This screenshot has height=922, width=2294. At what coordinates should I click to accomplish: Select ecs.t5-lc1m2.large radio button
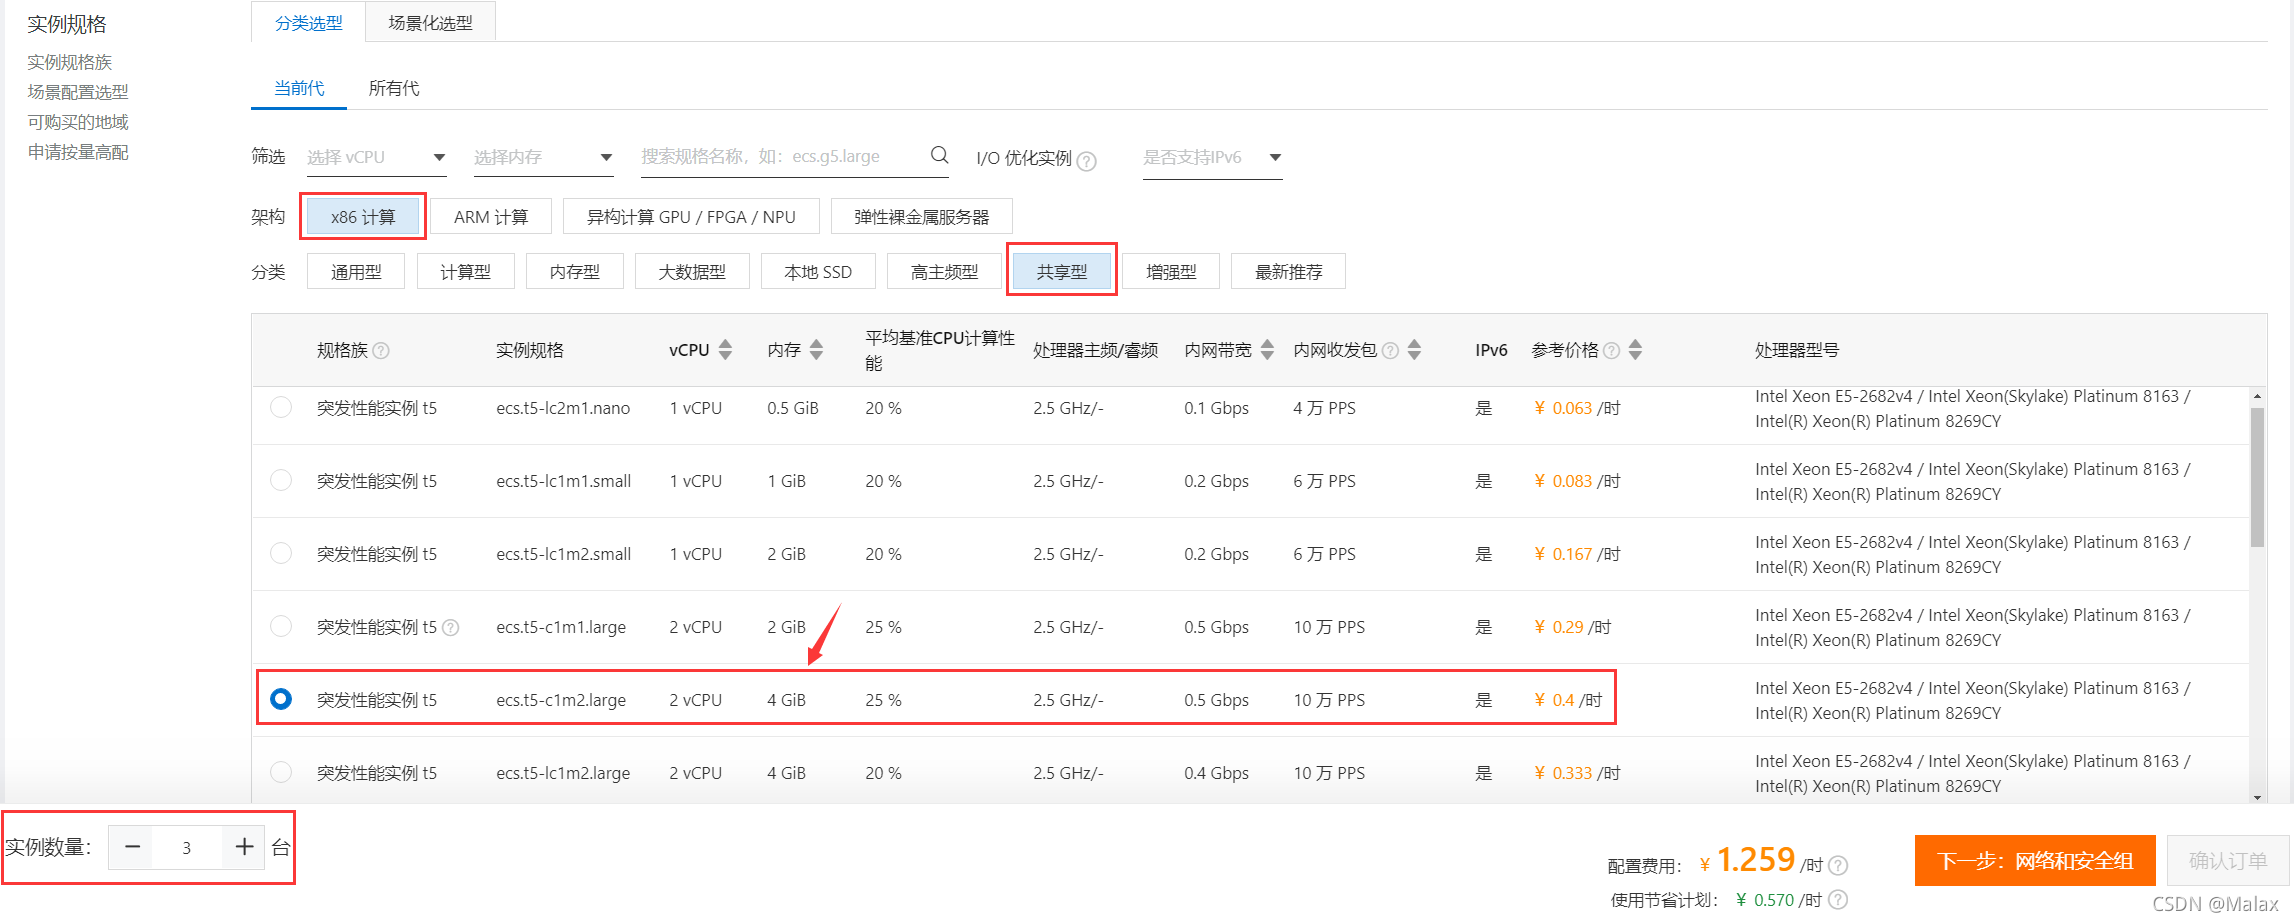click(281, 772)
